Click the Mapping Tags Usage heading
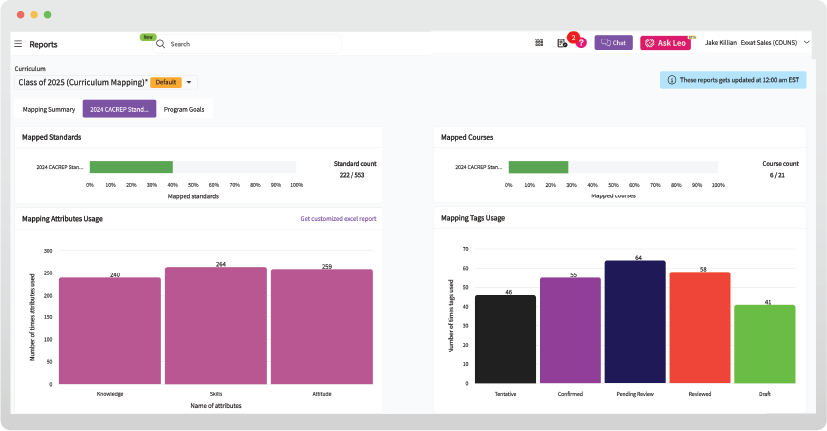This screenshot has height=431, width=827. (x=473, y=218)
